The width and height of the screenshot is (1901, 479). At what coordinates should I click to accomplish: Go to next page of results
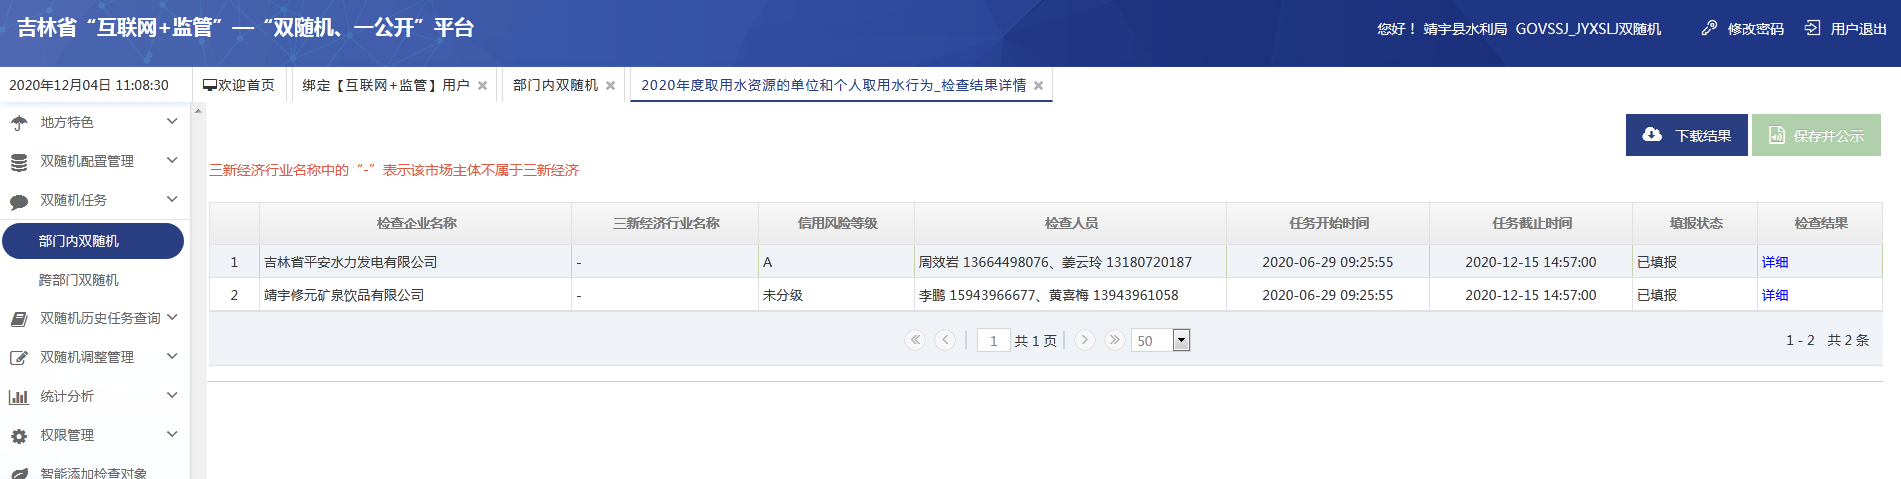[x=1084, y=340]
